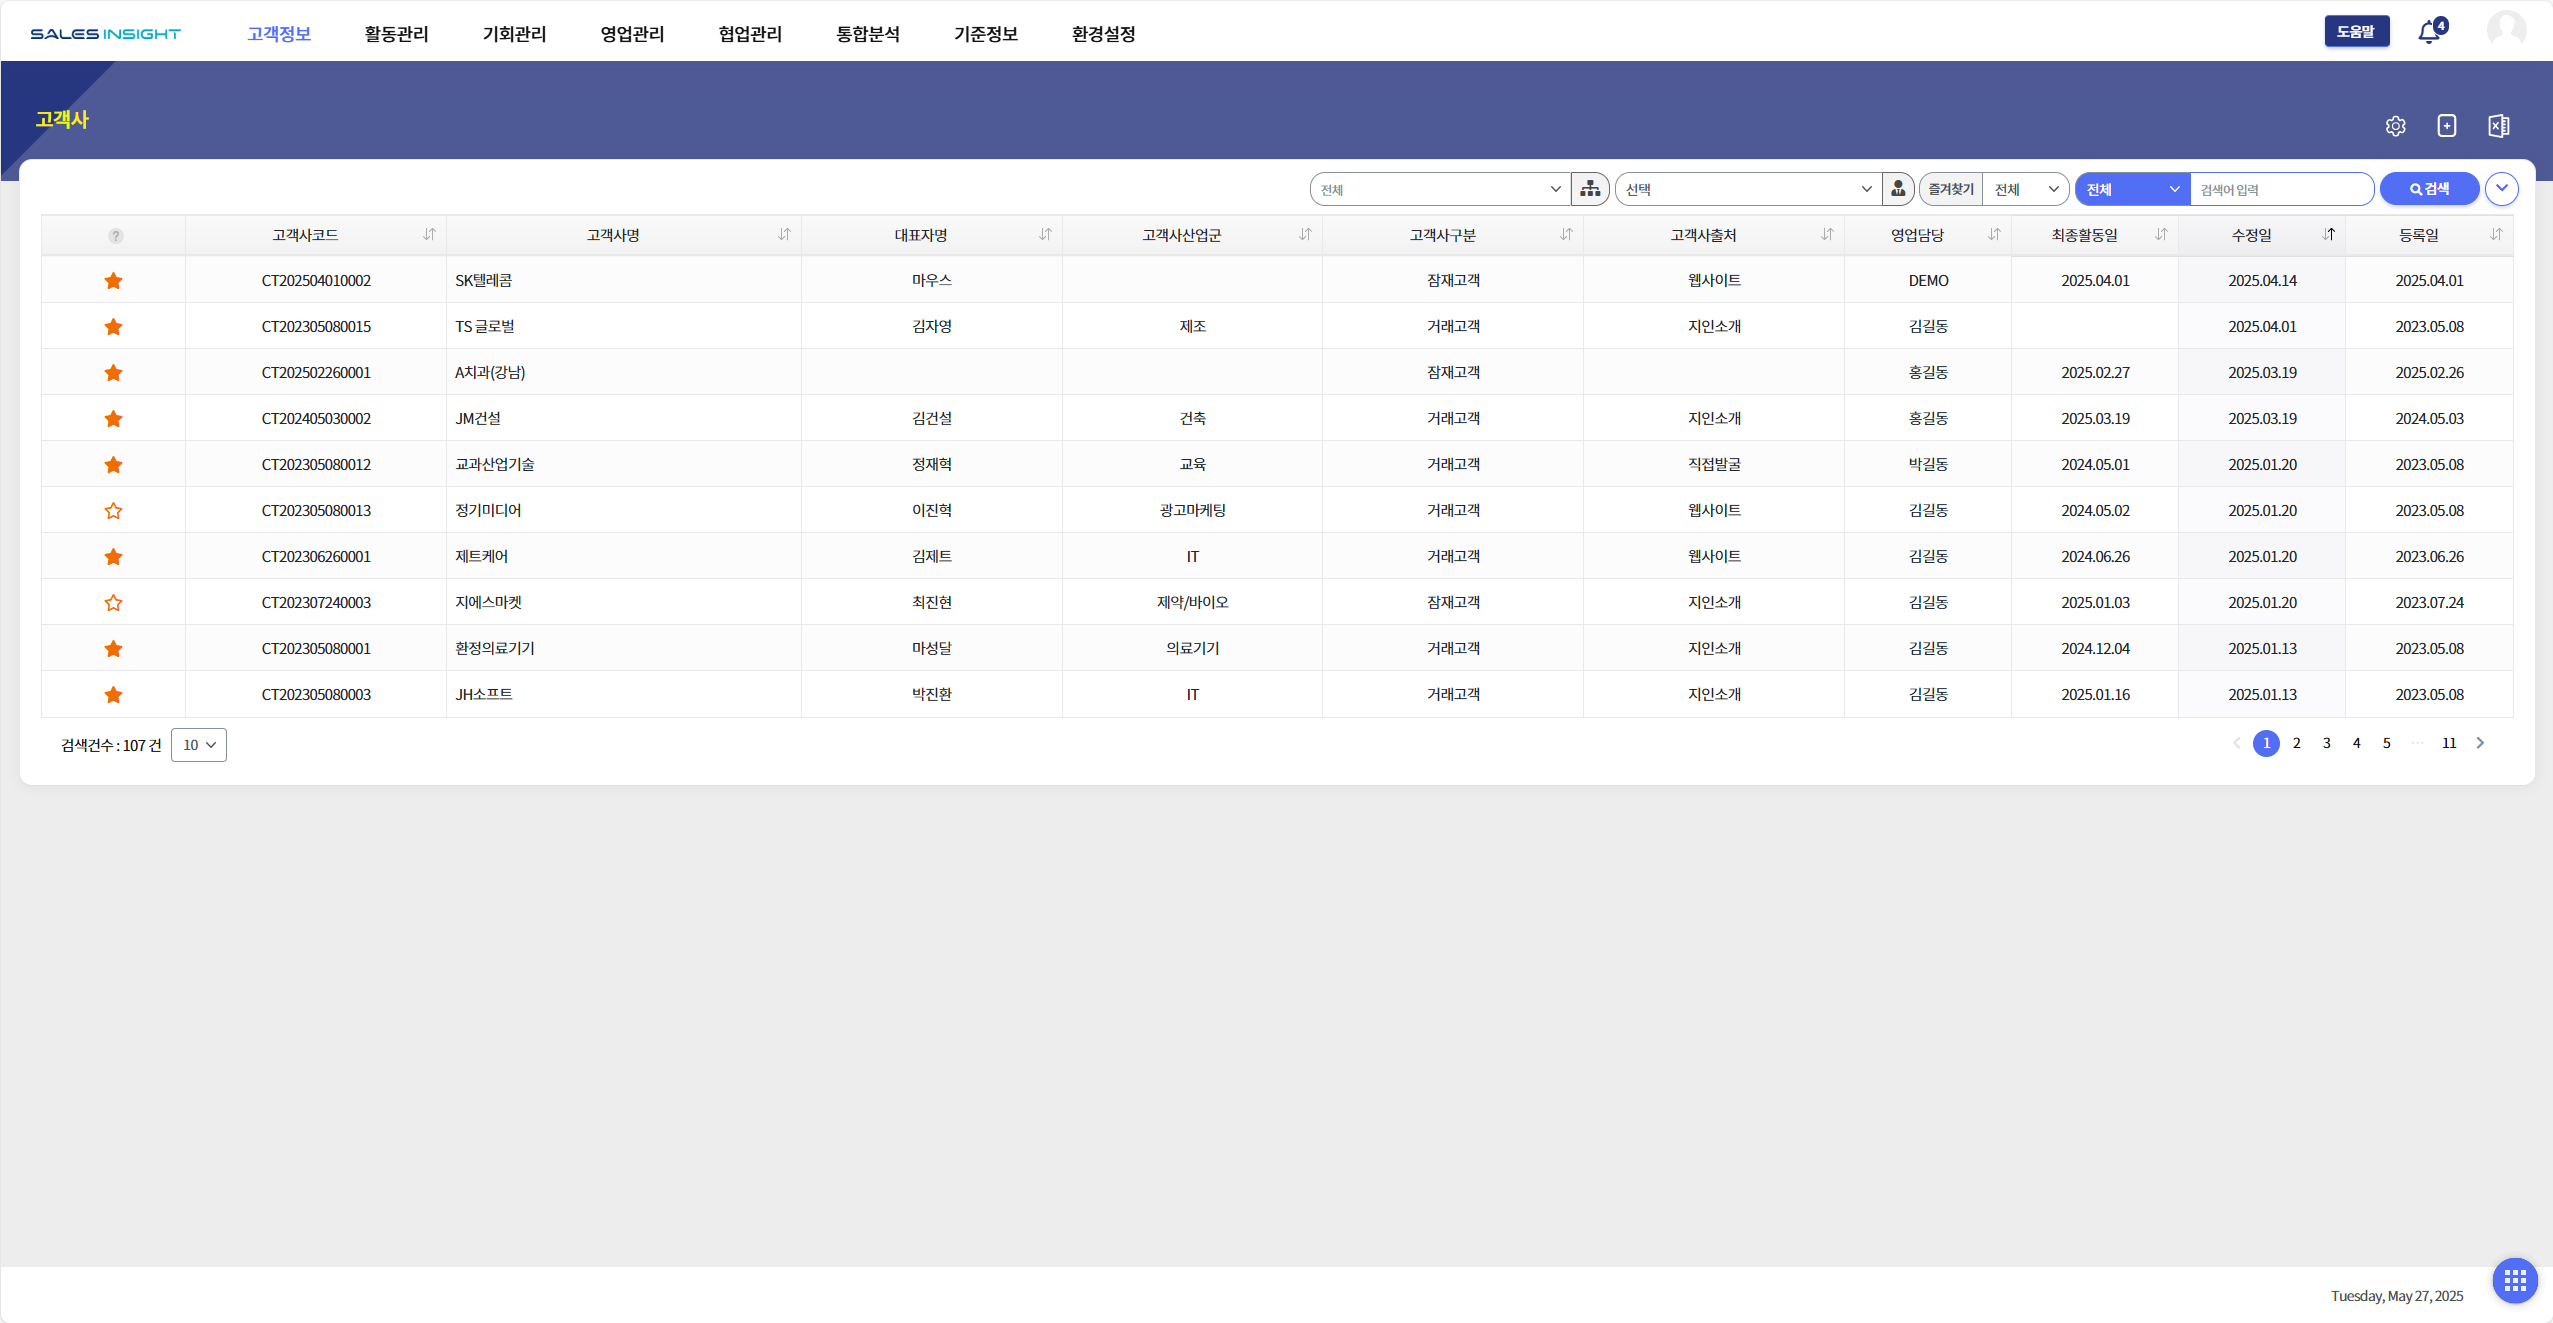
Task: Open the 고객정보 menu
Action: point(279,34)
